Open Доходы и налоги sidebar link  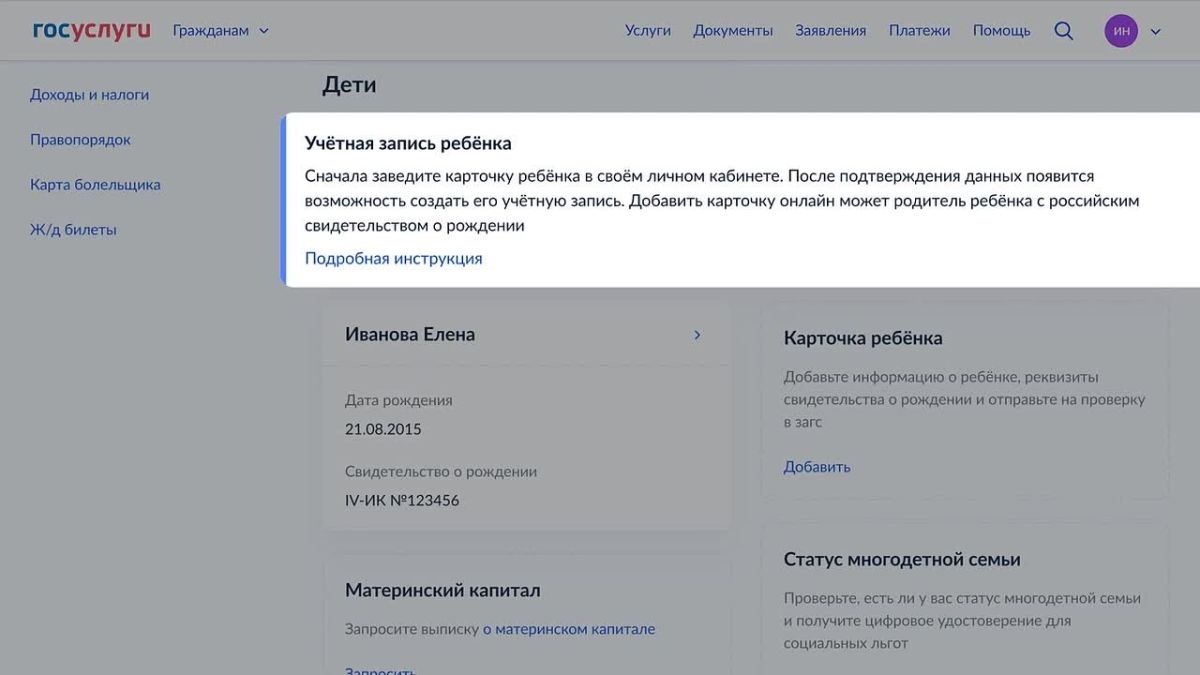(89, 95)
